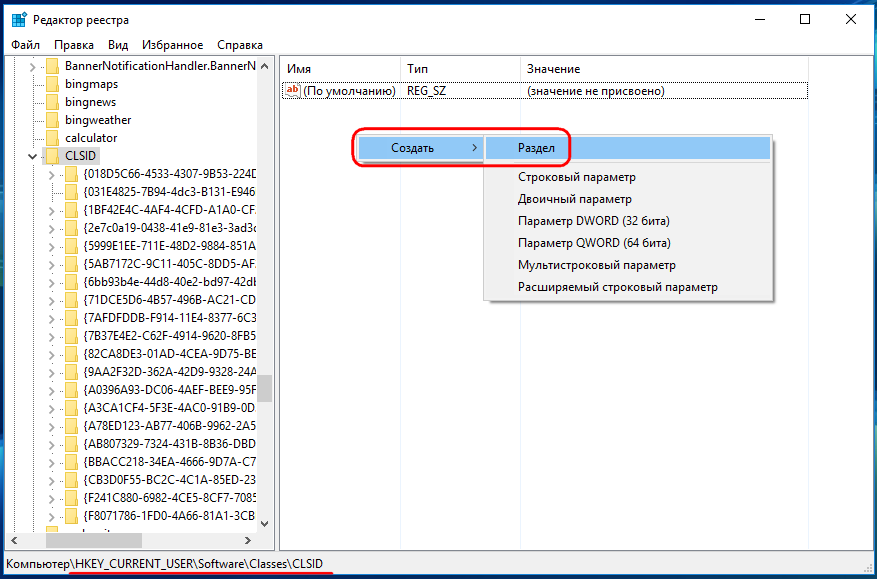This screenshot has height=579, width=877.
Task: Click the tree horizontal scrollbar left arrow
Action: click(15, 541)
